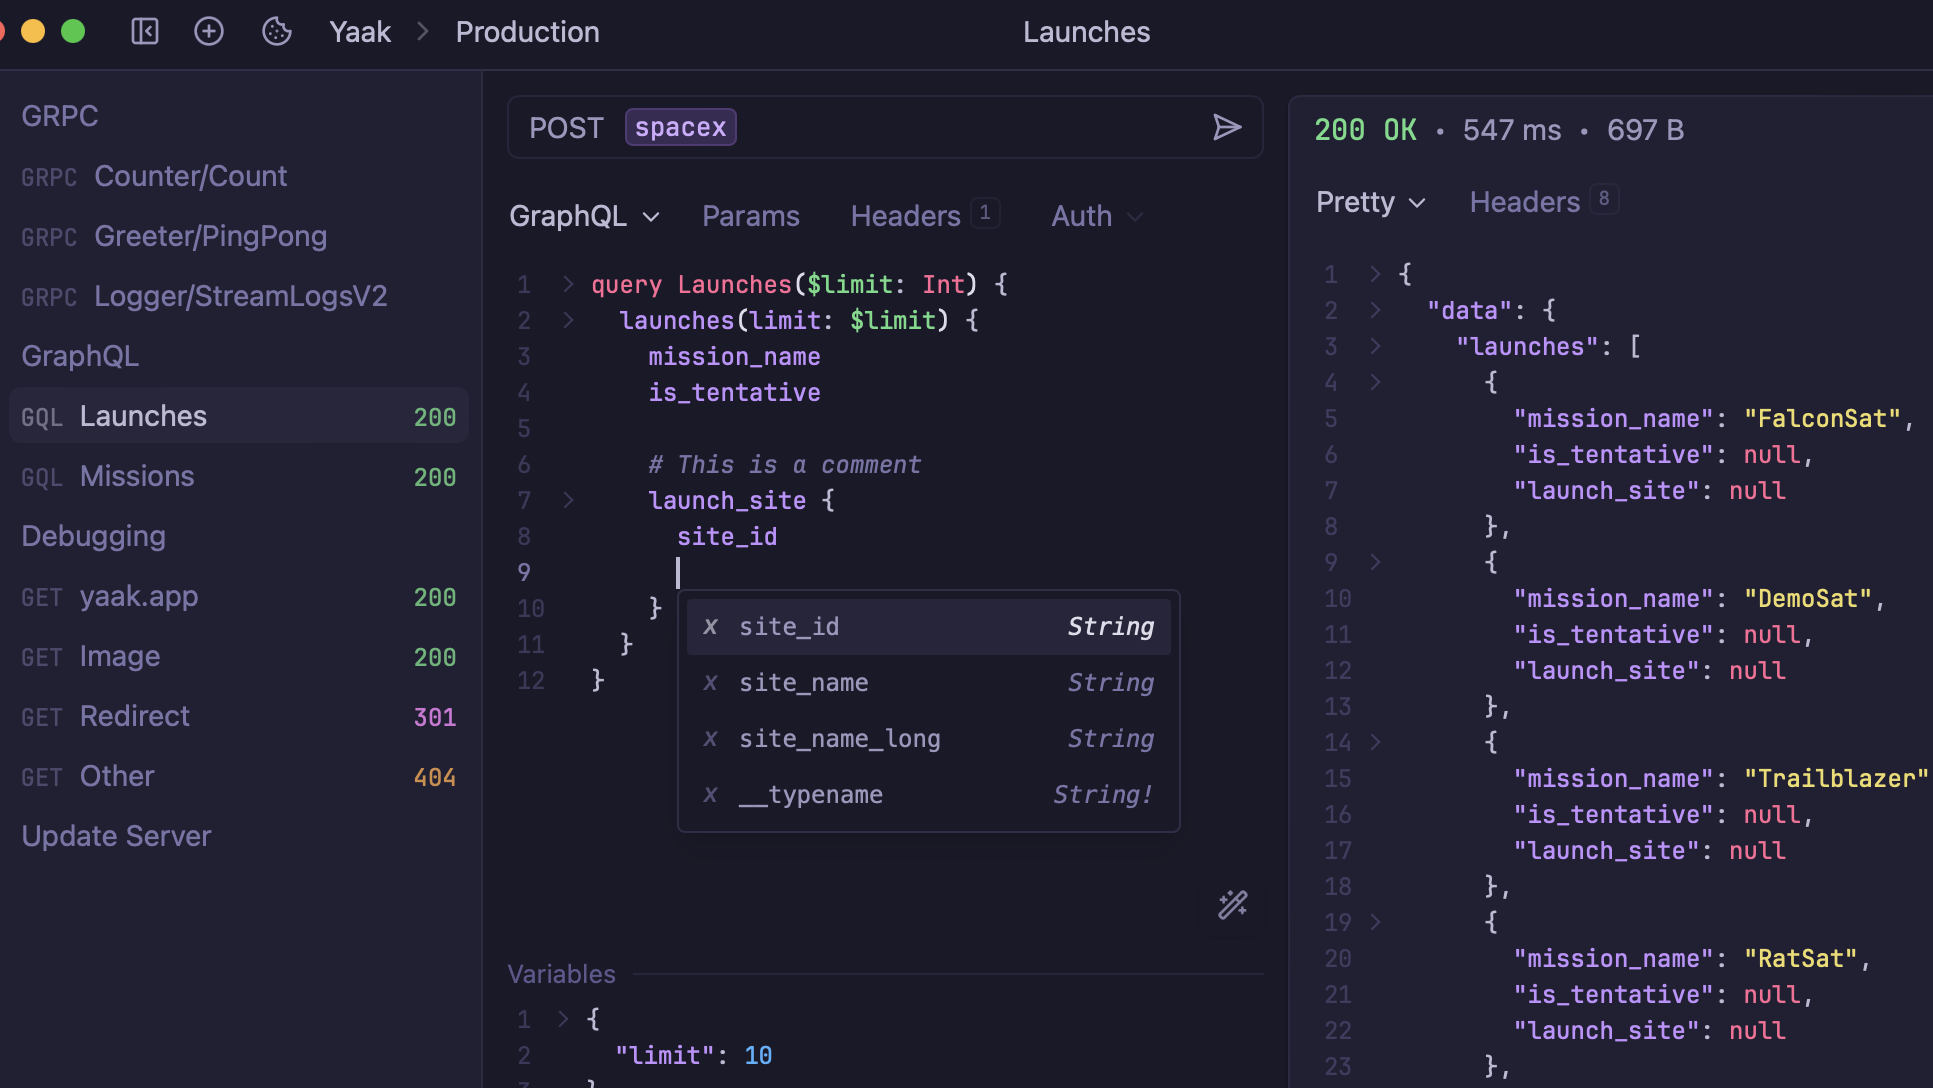This screenshot has width=1933, height=1088.
Task: Collapse the launches array at line 3
Action: point(1375,346)
